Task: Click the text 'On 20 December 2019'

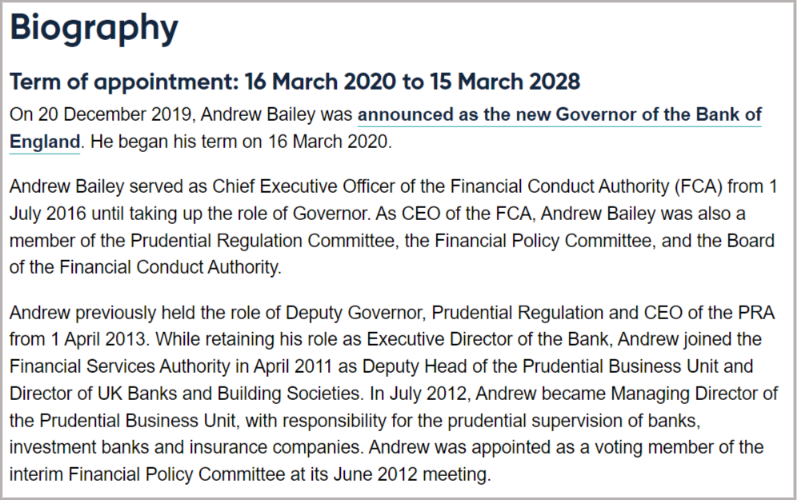Action: click(101, 114)
